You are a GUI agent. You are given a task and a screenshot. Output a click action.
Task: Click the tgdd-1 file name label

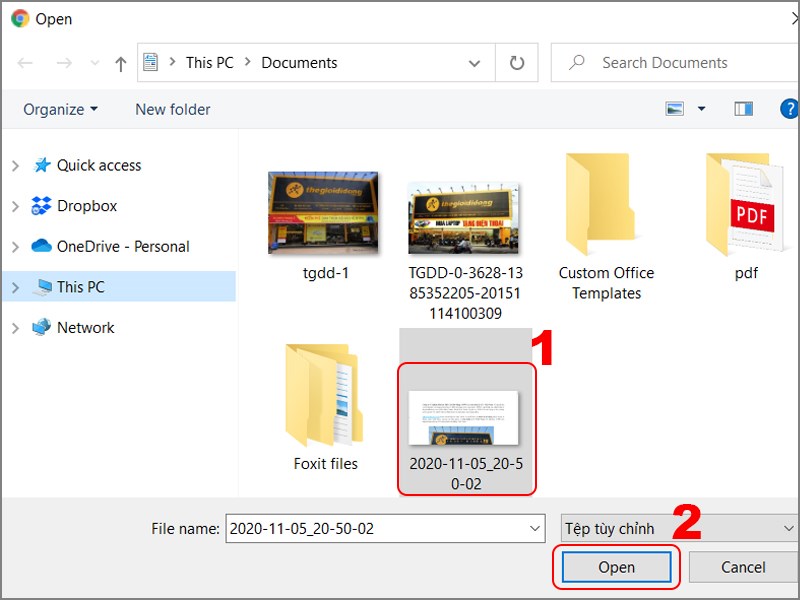(x=326, y=273)
